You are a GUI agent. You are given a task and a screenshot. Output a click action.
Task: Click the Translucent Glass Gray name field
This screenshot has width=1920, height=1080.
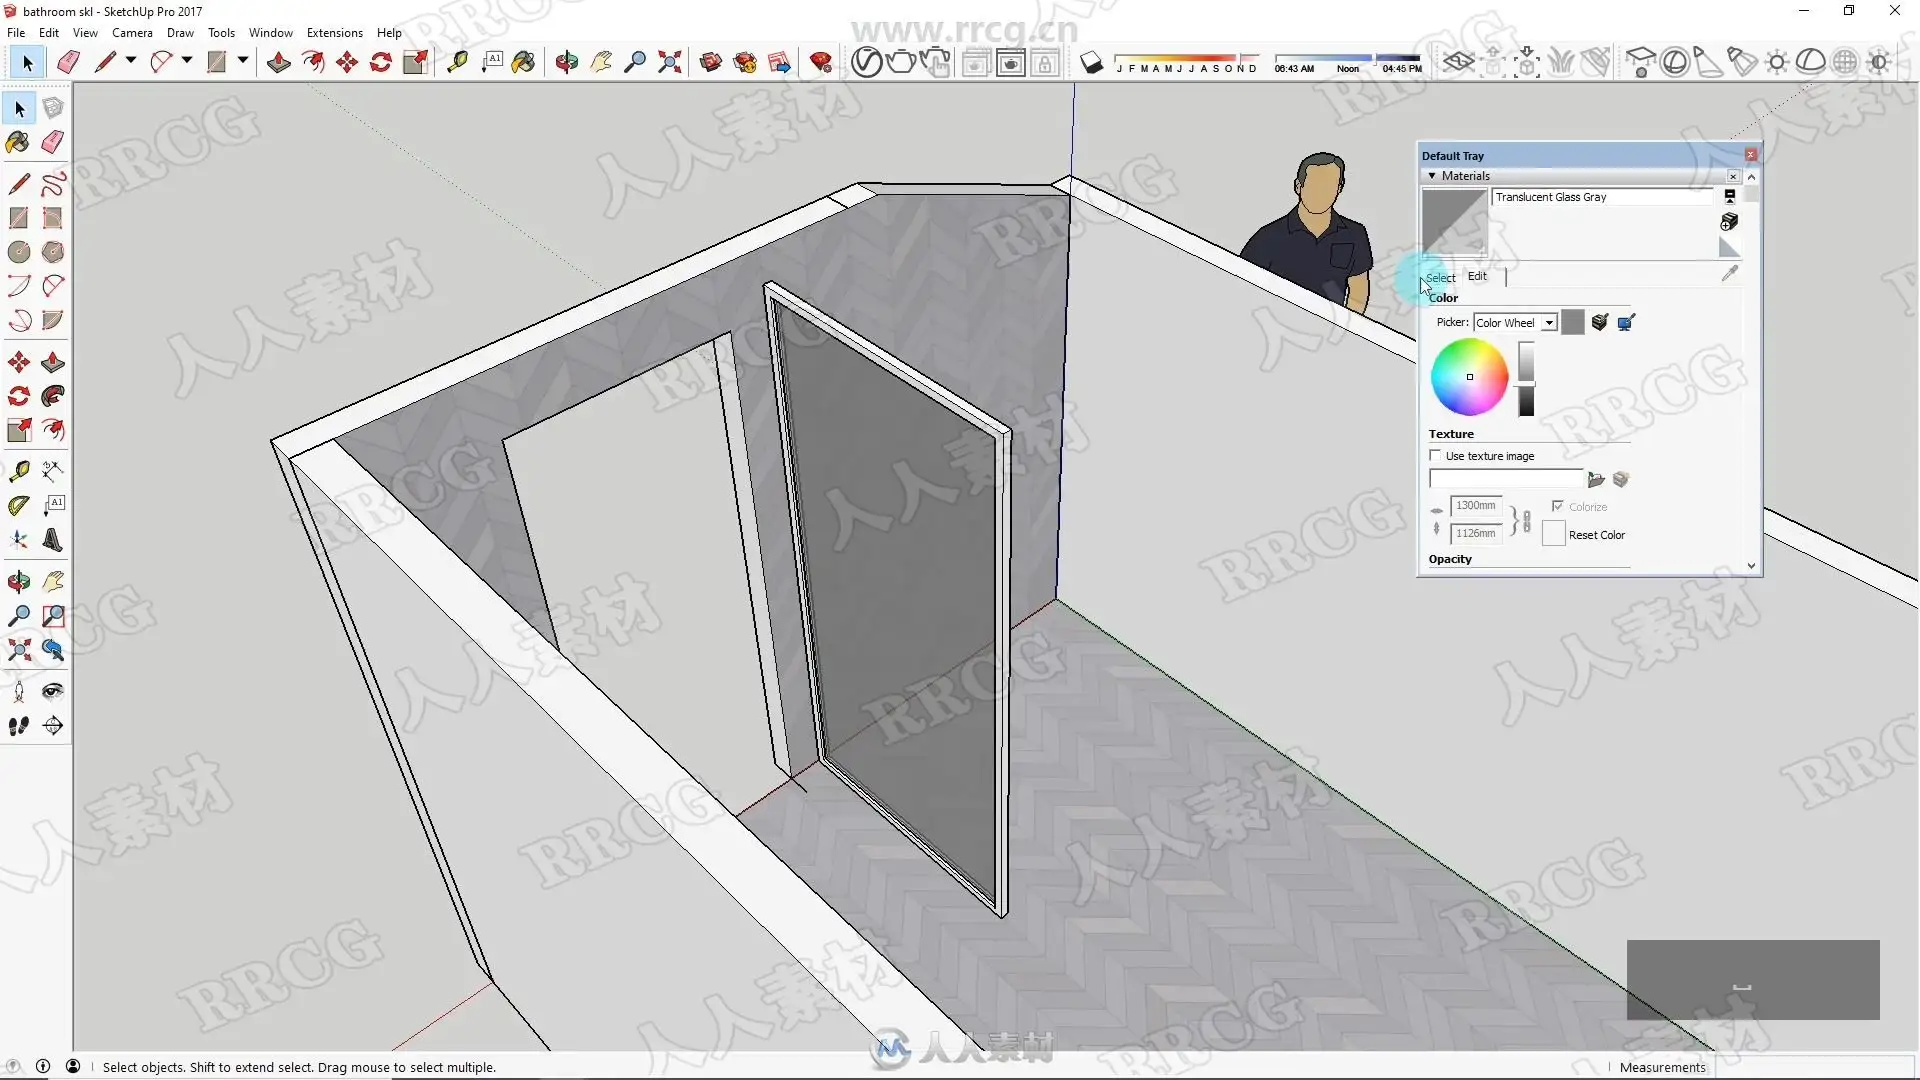pos(1602,197)
